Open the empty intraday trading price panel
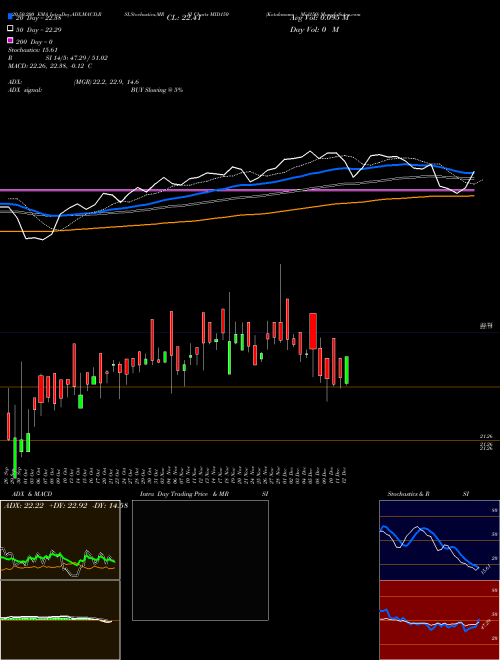 click(200, 560)
